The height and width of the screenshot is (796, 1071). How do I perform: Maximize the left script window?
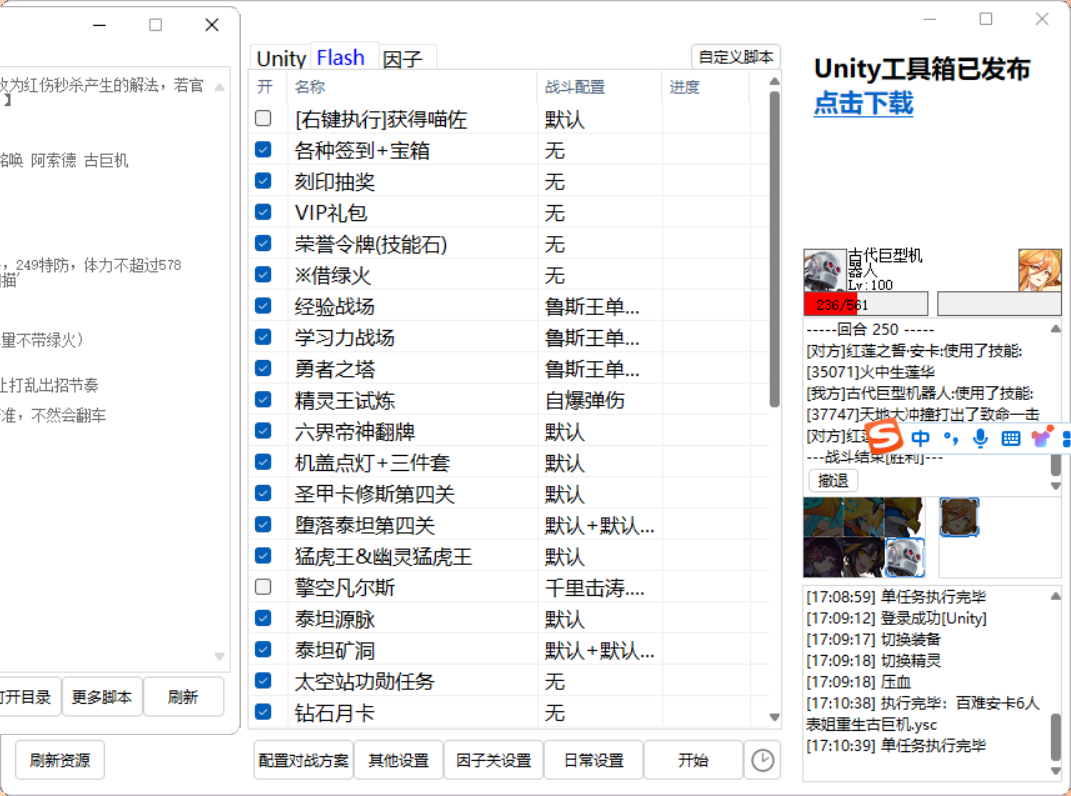coord(156,25)
